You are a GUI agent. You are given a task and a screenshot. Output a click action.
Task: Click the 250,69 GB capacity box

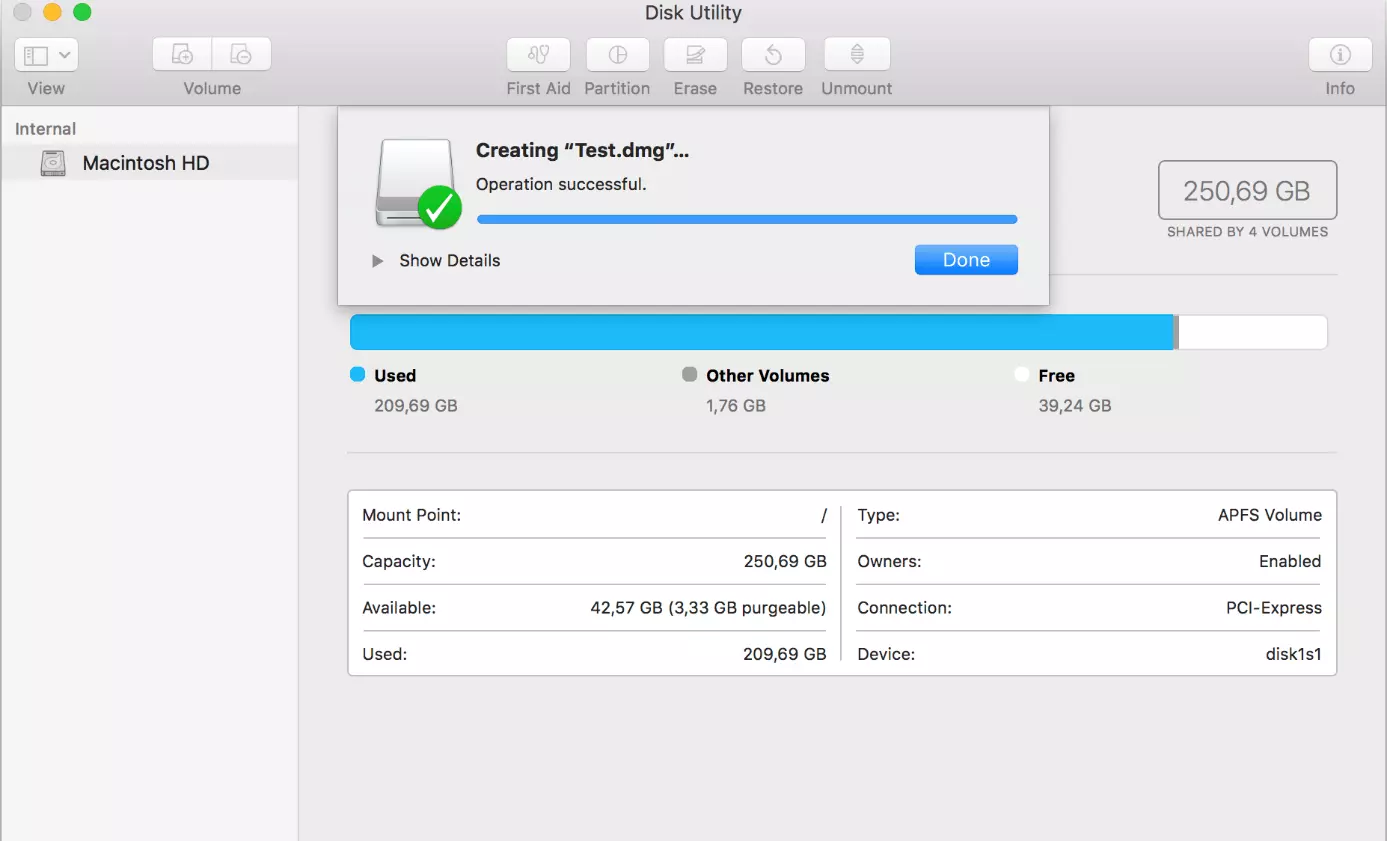(1247, 190)
